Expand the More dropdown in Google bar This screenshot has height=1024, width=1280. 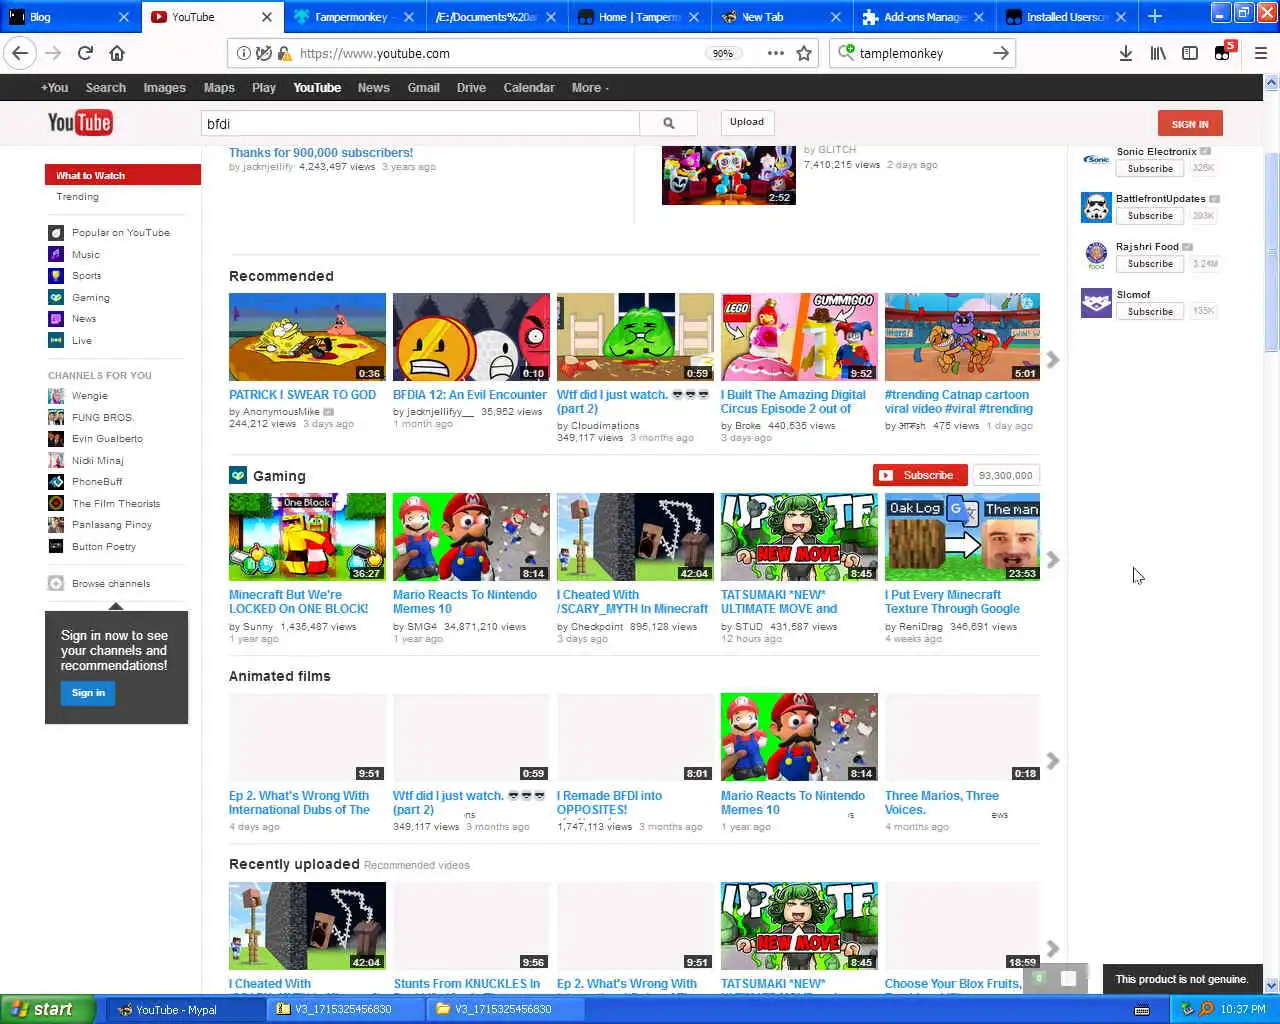pos(590,88)
